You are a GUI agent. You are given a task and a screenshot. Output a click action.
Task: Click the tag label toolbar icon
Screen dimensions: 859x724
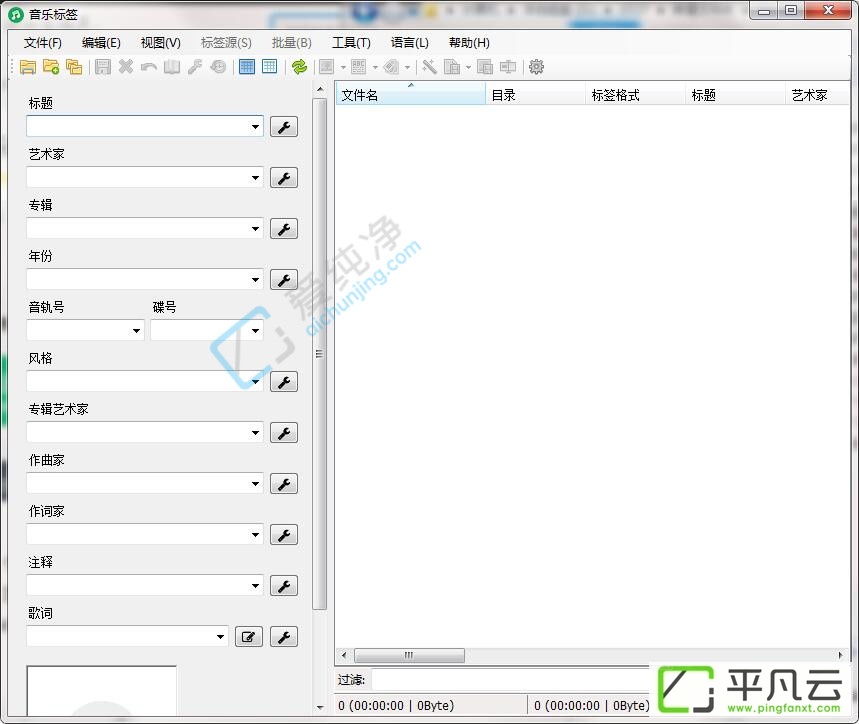coord(391,67)
